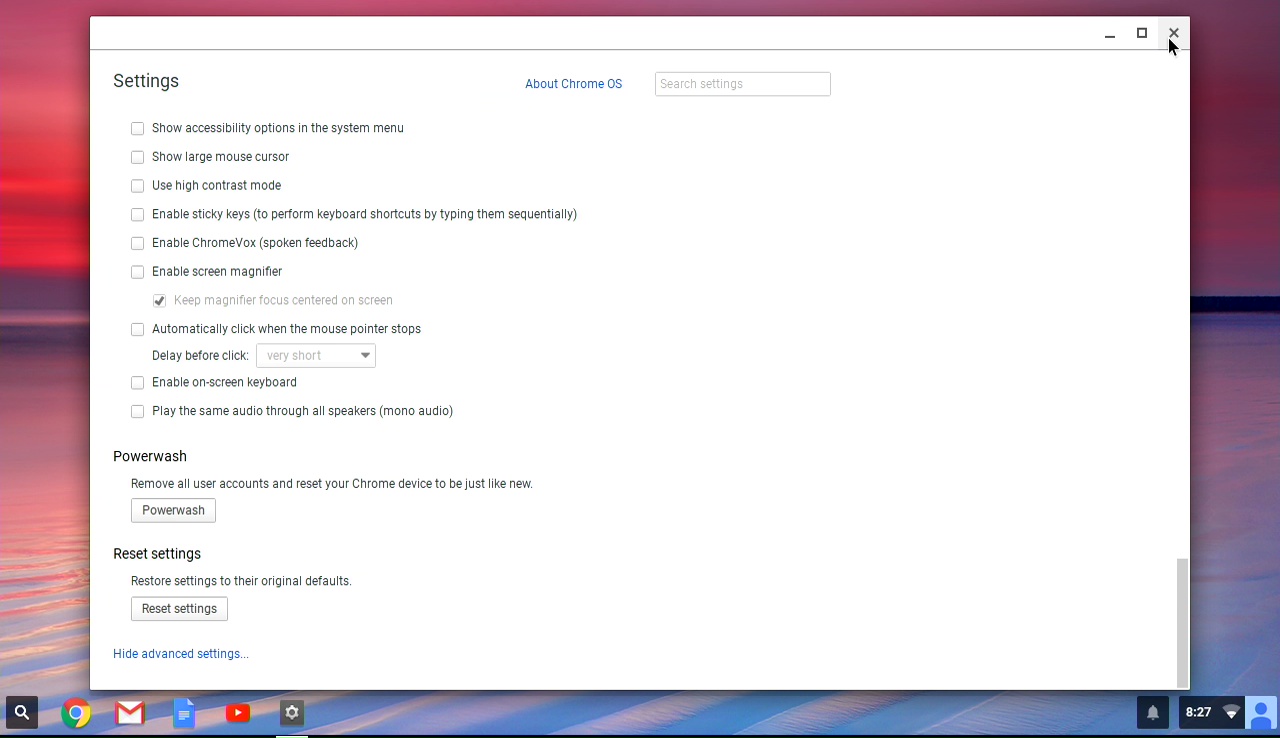Open the launcher search icon
1280x738 pixels.
coord(22,713)
